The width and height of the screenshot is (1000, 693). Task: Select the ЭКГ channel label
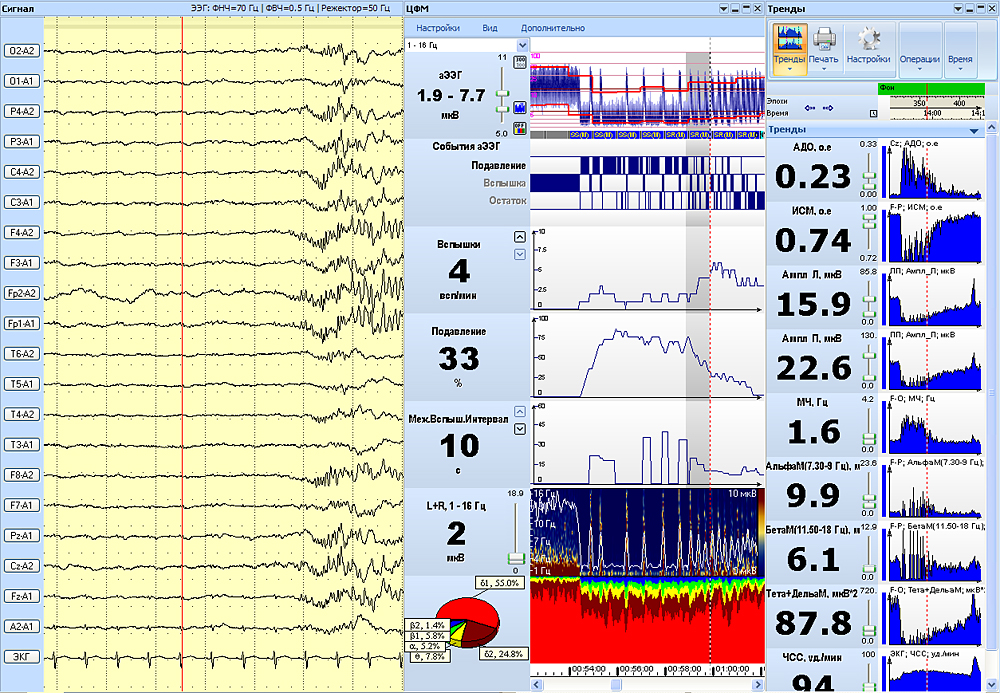pos(22,657)
